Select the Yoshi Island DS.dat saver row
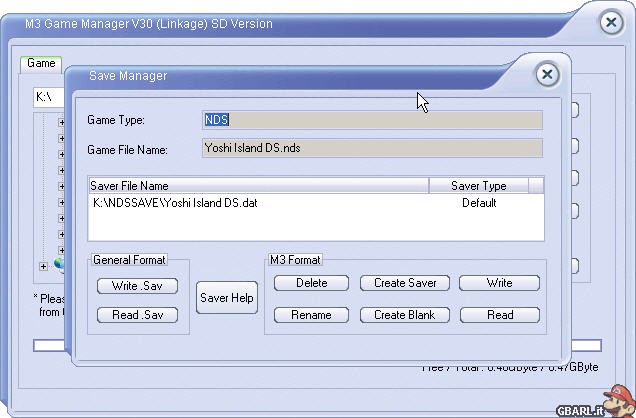 316,203
